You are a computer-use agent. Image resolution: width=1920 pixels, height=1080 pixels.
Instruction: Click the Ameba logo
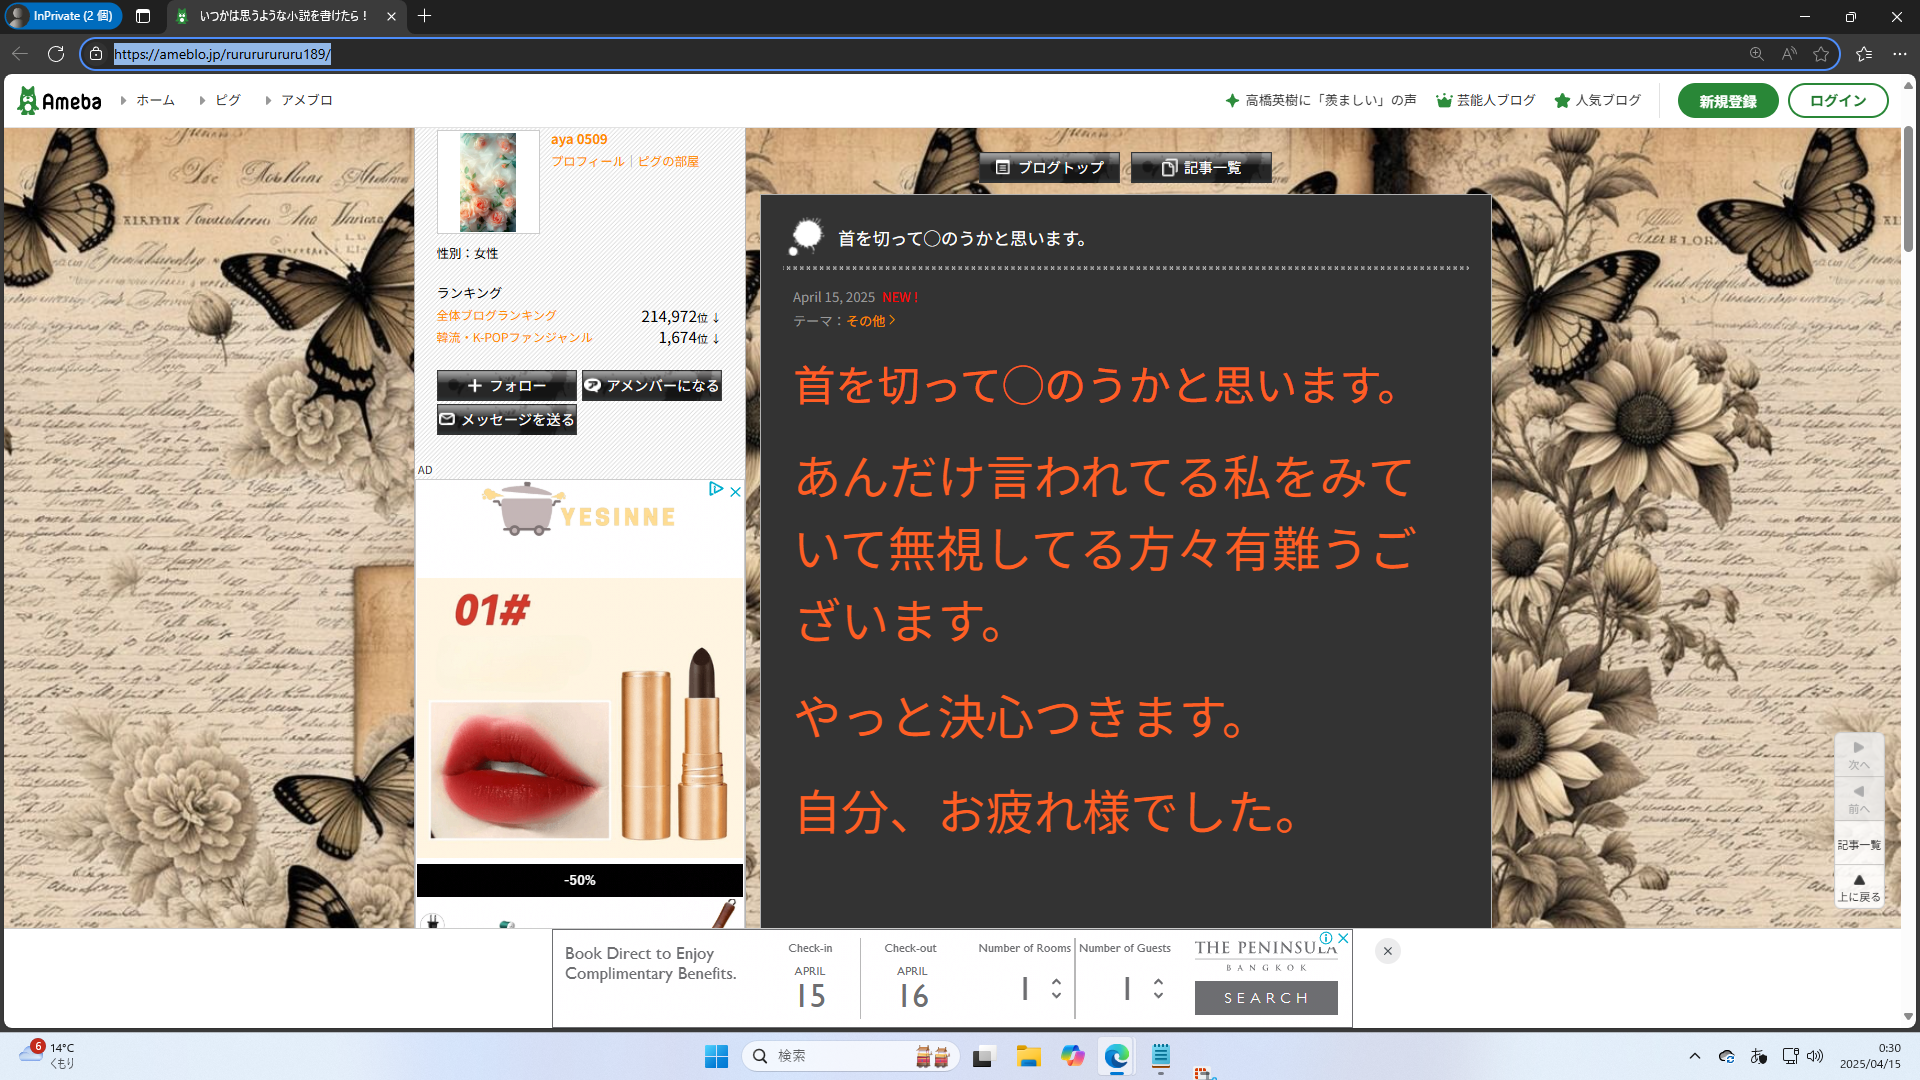(x=59, y=100)
